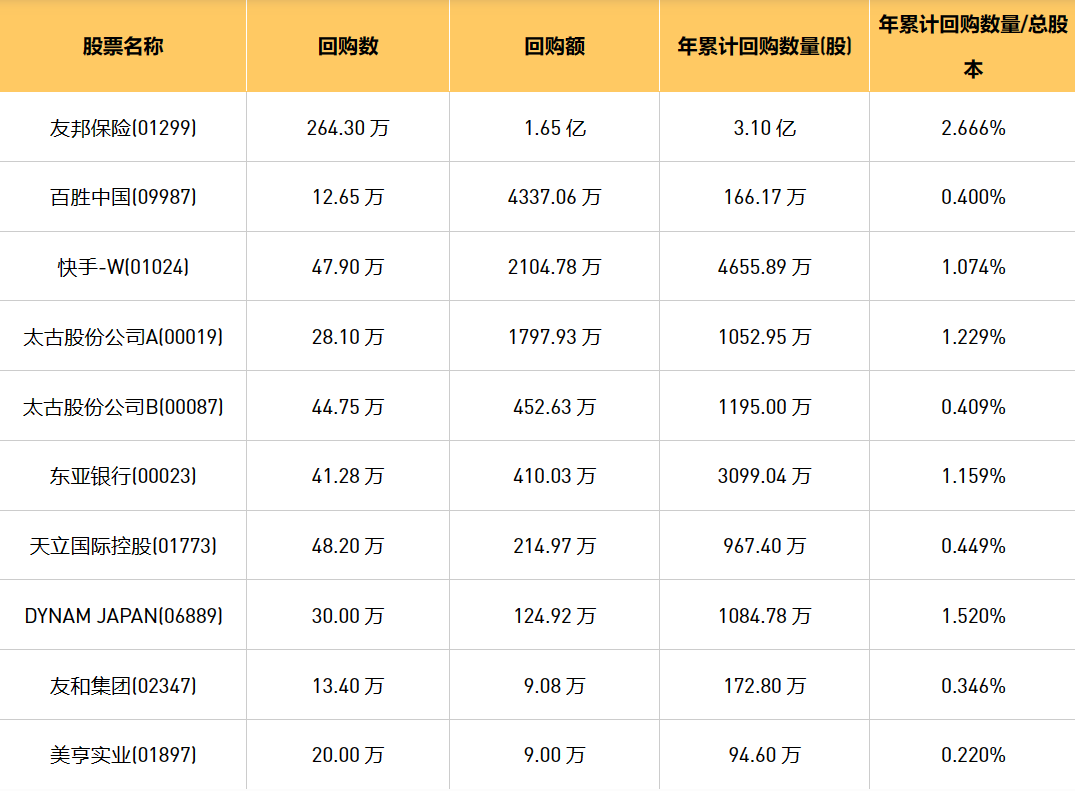This screenshot has height=791, width=1075.
Task: Click the 1.520% ratio cell
Action: click(972, 616)
